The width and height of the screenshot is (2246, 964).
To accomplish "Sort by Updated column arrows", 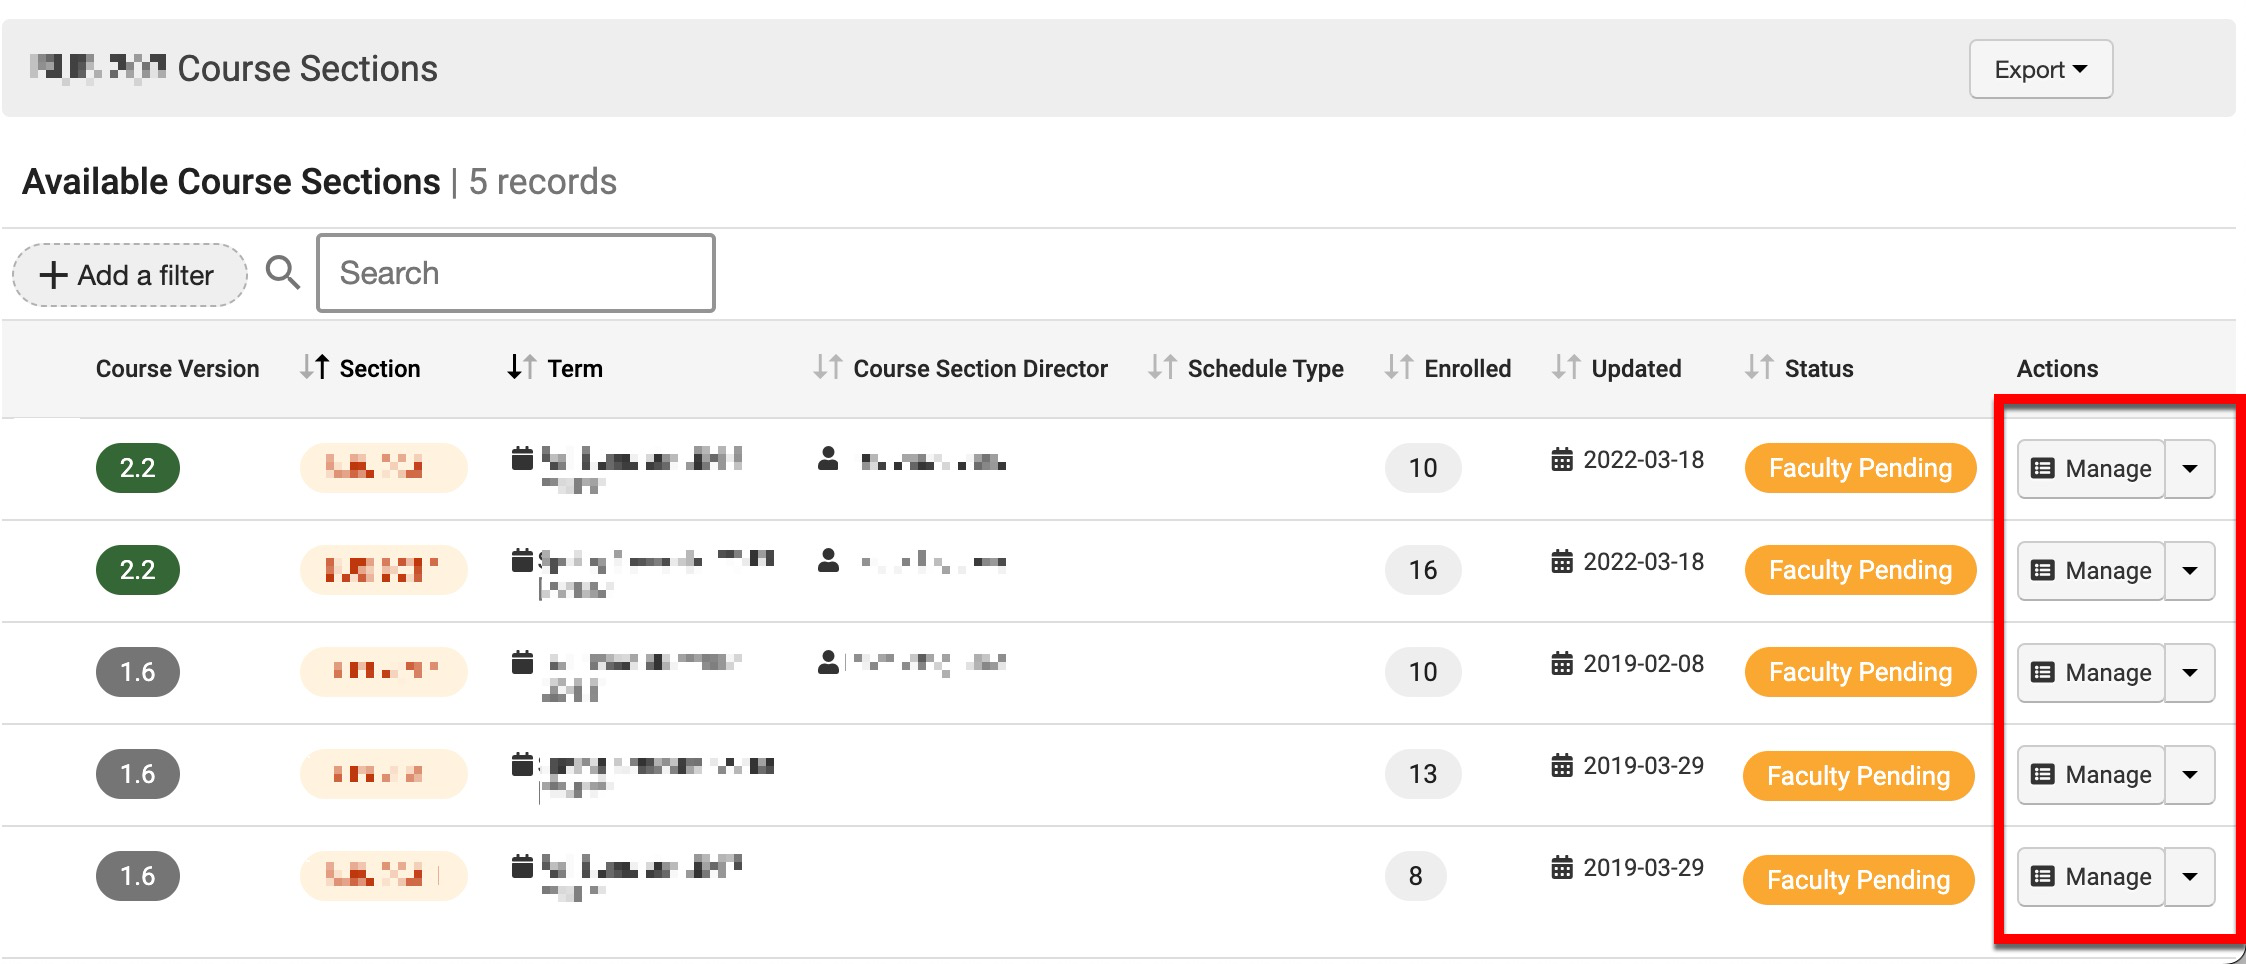I will pyautogui.click(x=1565, y=368).
